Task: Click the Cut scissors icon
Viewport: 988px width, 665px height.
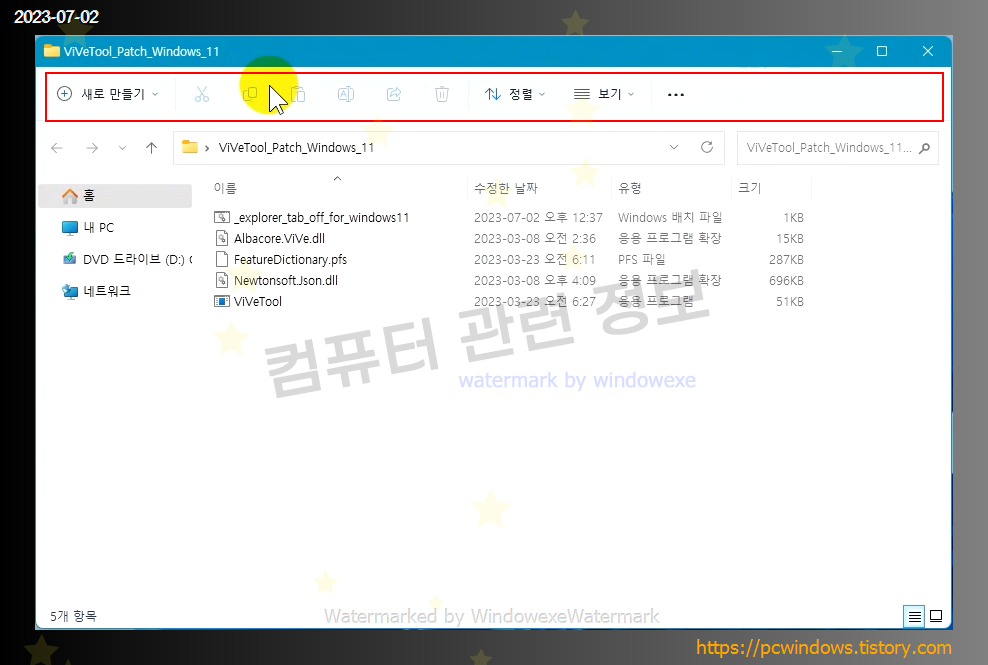Action: tap(202, 94)
